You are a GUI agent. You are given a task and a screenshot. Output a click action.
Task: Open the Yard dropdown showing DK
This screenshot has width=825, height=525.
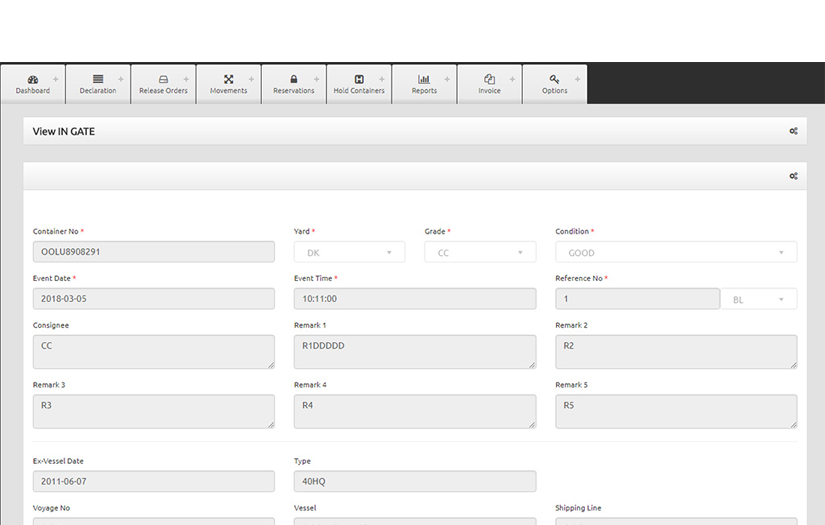349,252
